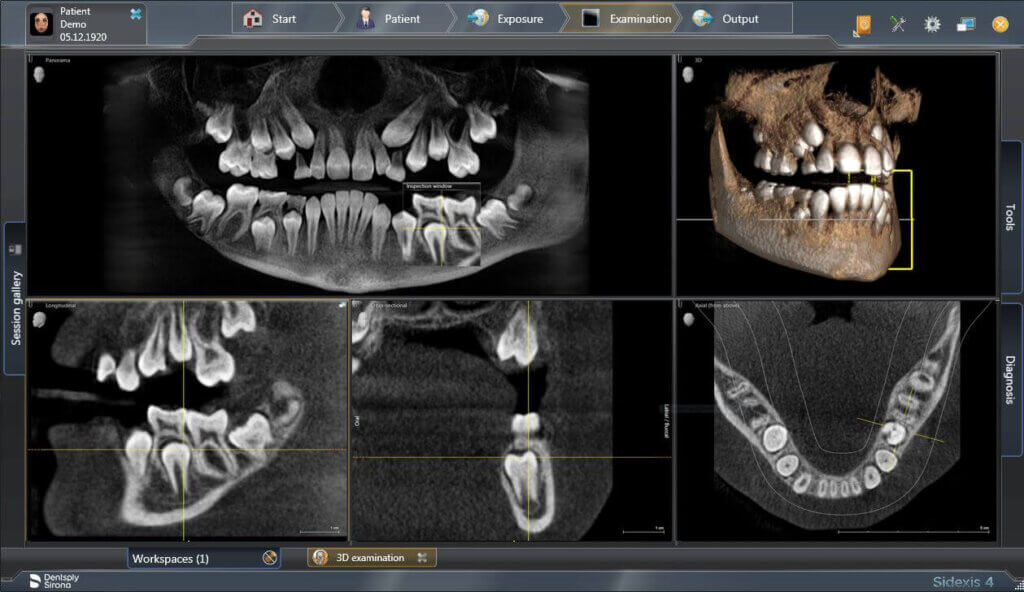Click the skull icon on 3D examination tab
This screenshot has width=1024, height=592.
[x=320, y=557]
